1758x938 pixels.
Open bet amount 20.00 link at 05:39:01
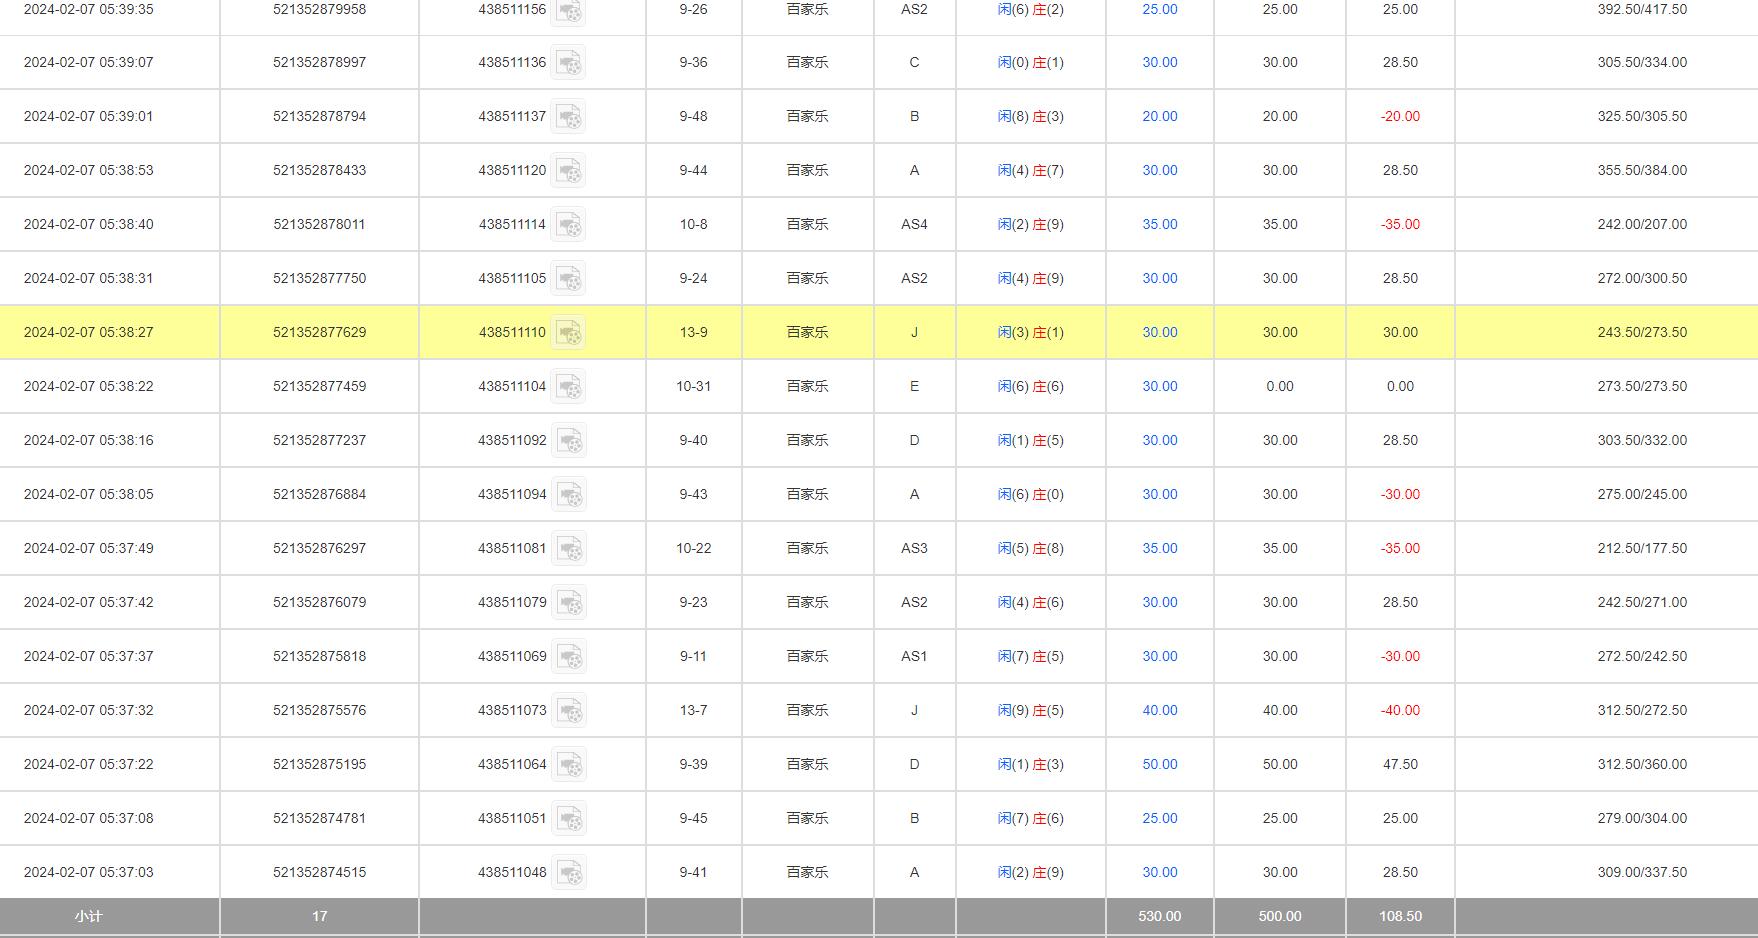coord(1160,116)
